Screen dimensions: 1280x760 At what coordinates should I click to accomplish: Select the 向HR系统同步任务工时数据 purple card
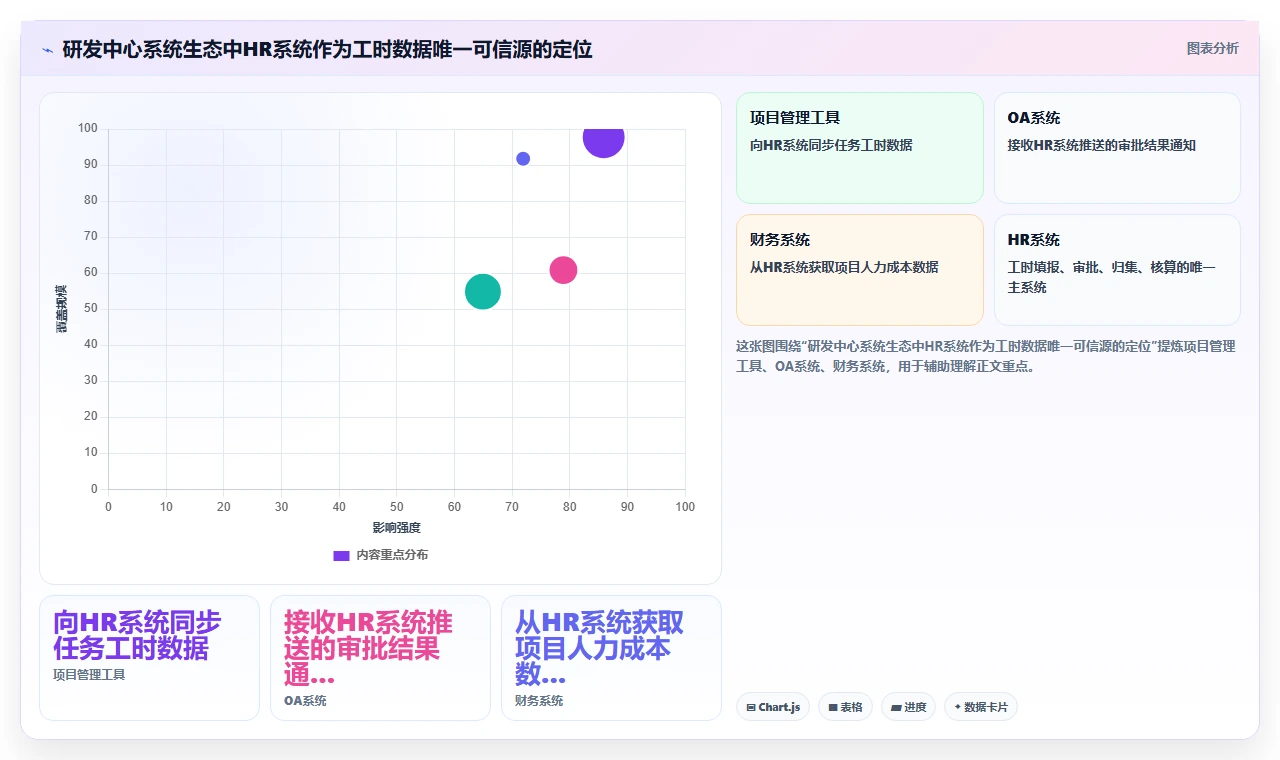click(x=149, y=658)
